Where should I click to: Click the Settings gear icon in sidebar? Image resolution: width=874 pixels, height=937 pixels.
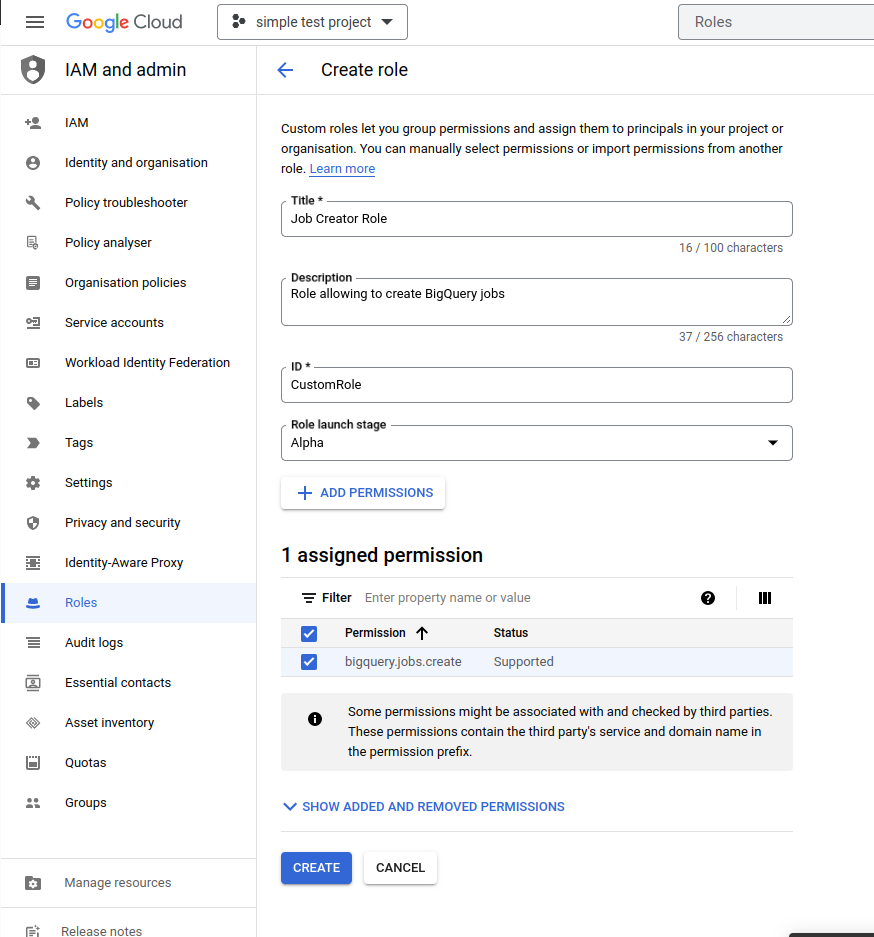(x=33, y=483)
